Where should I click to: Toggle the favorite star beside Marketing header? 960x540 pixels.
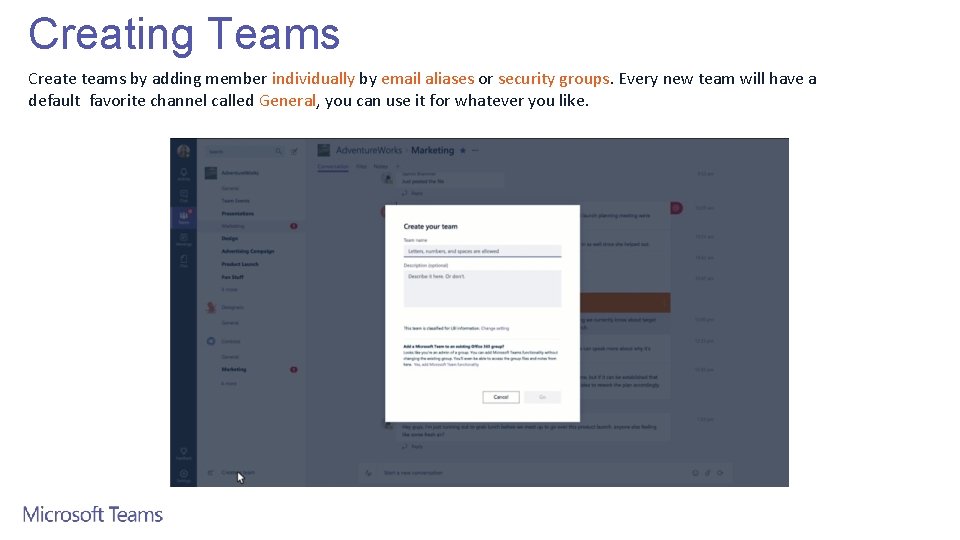(463, 151)
